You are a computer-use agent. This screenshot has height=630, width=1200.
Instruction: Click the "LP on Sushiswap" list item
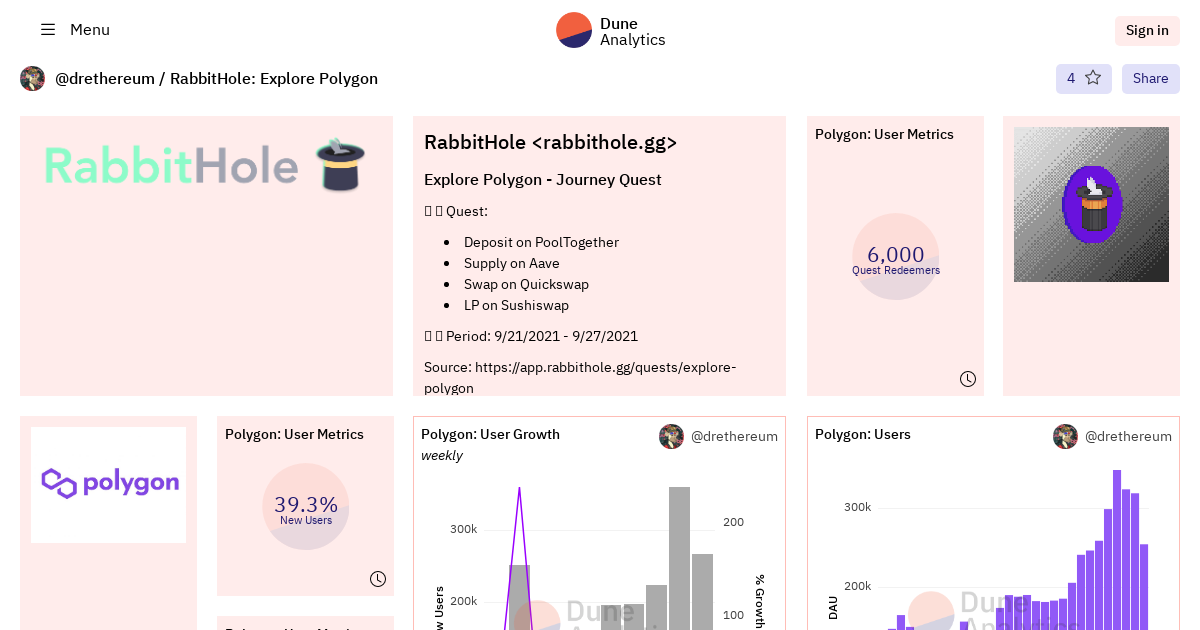point(516,305)
